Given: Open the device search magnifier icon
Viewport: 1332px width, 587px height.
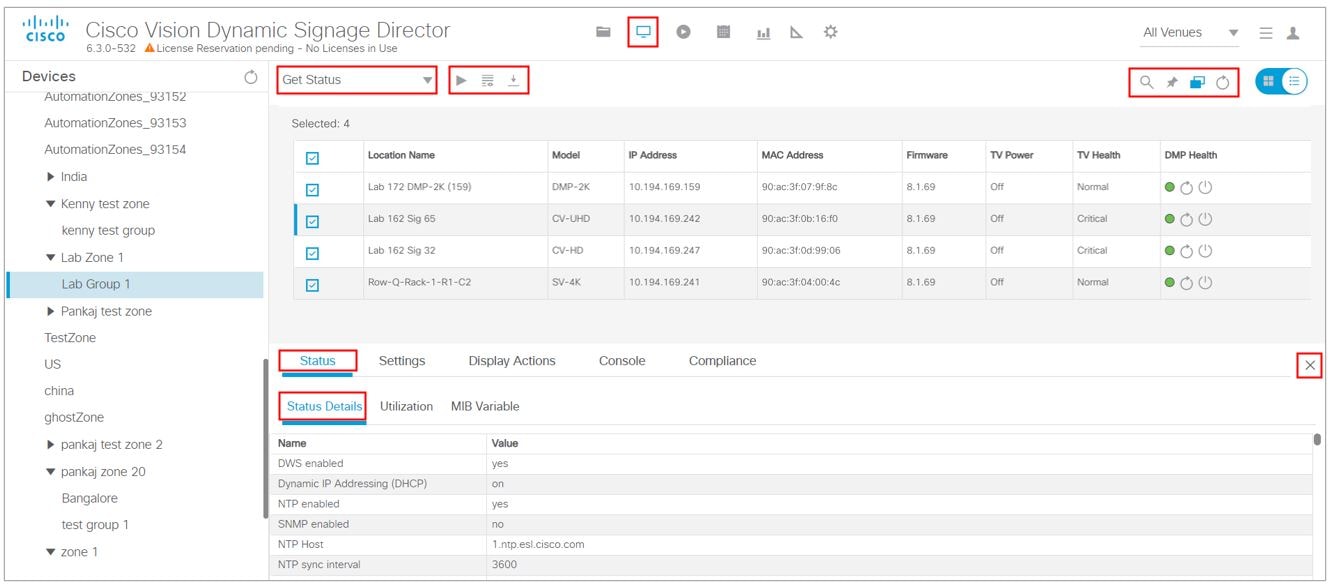Looking at the screenshot, I should tap(1147, 83).
